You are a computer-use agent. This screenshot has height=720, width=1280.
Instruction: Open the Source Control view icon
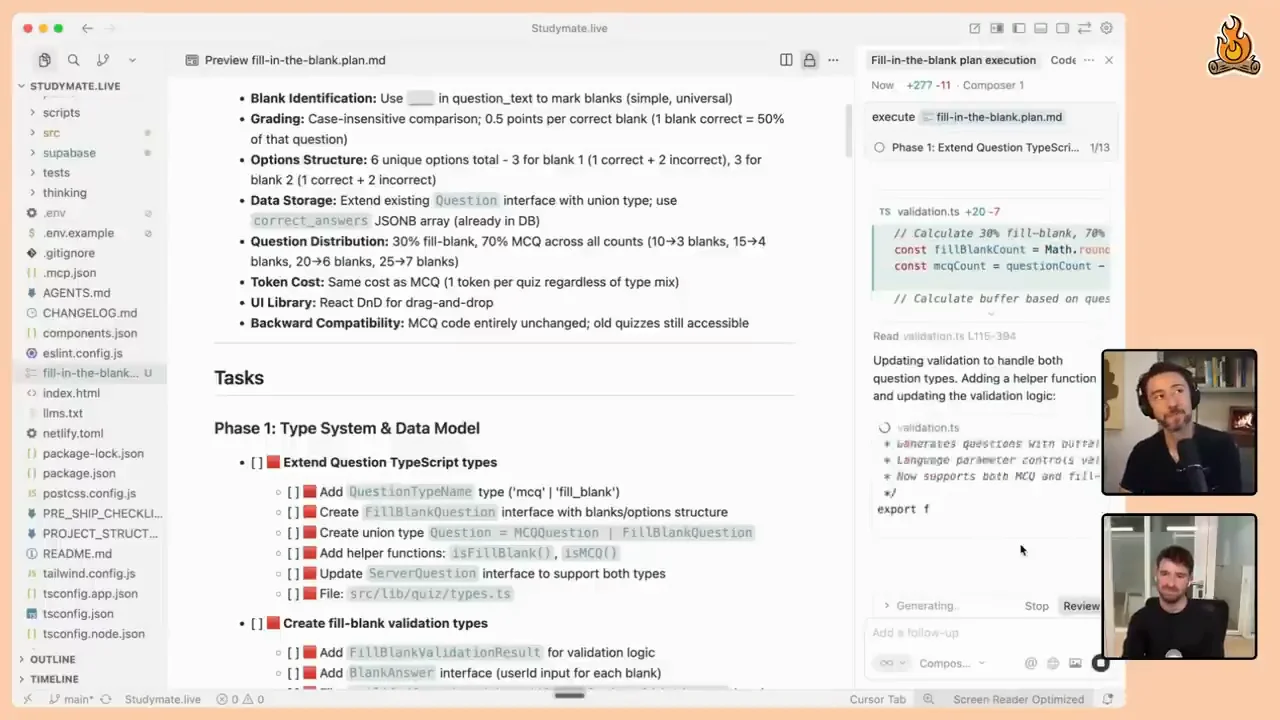pyautogui.click(x=102, y=60)
